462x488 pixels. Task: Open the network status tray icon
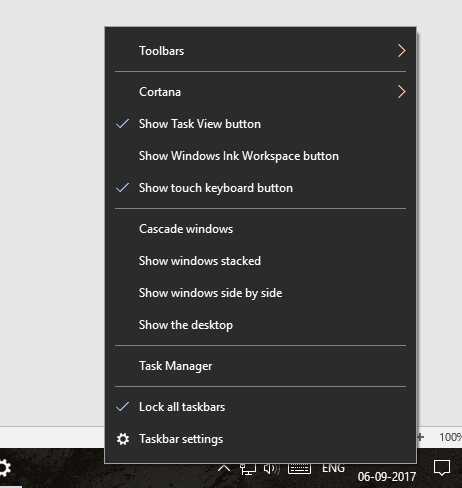click(248, 469)
